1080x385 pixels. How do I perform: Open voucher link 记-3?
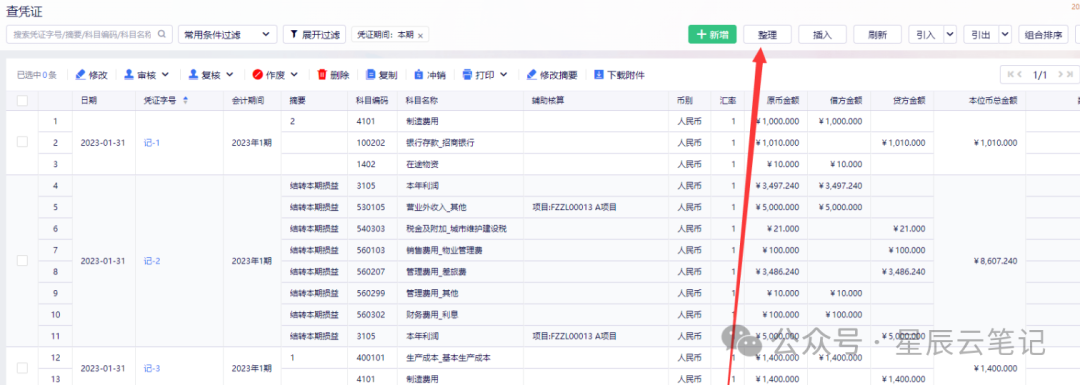[152, 368]
